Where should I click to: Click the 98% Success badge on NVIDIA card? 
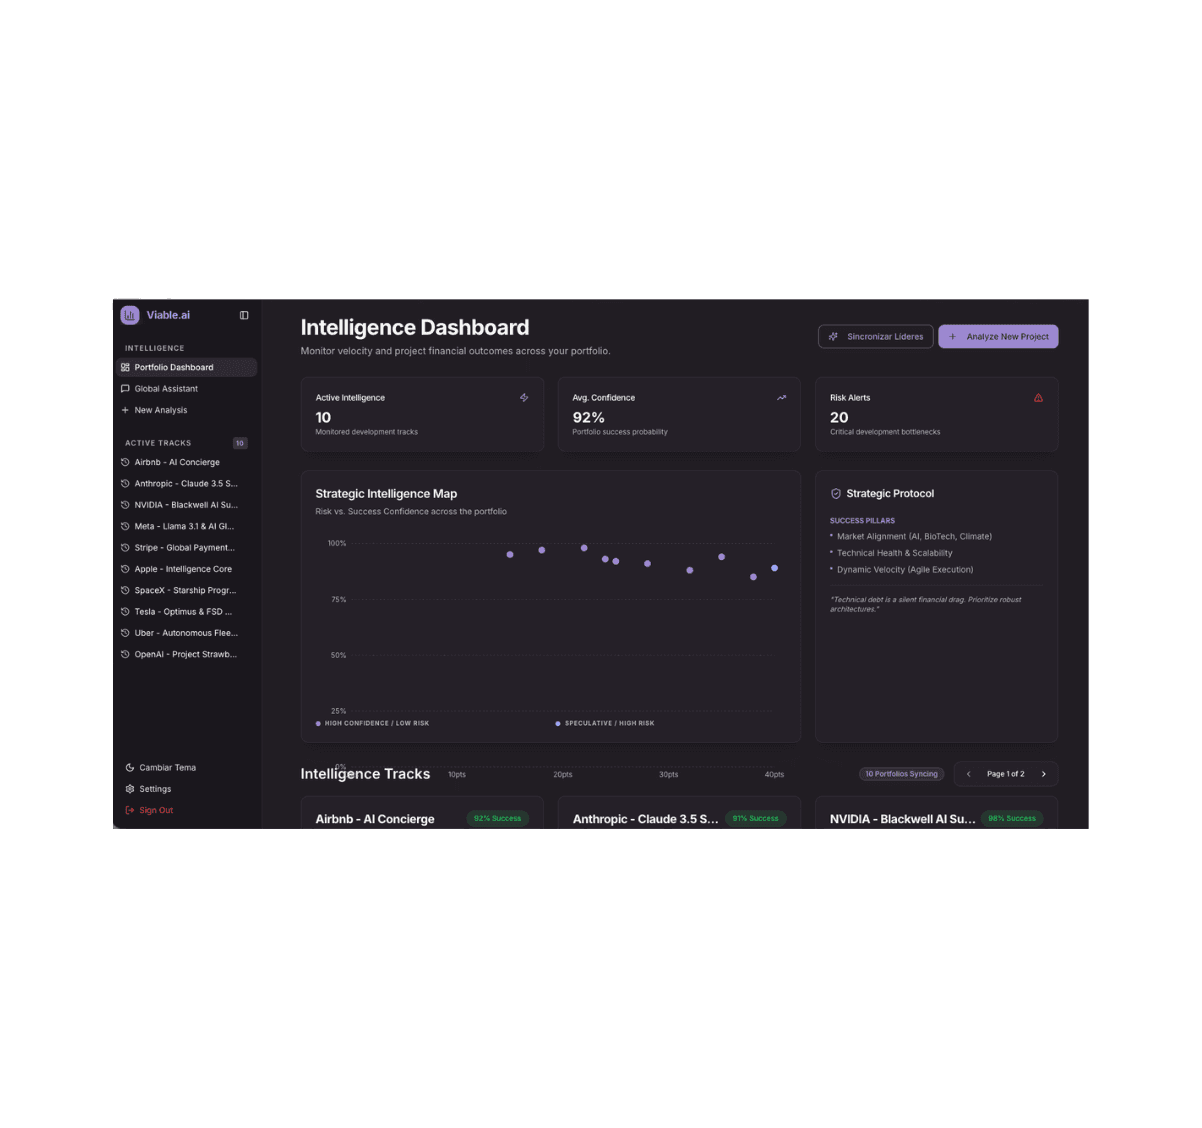click(1012, 818)
